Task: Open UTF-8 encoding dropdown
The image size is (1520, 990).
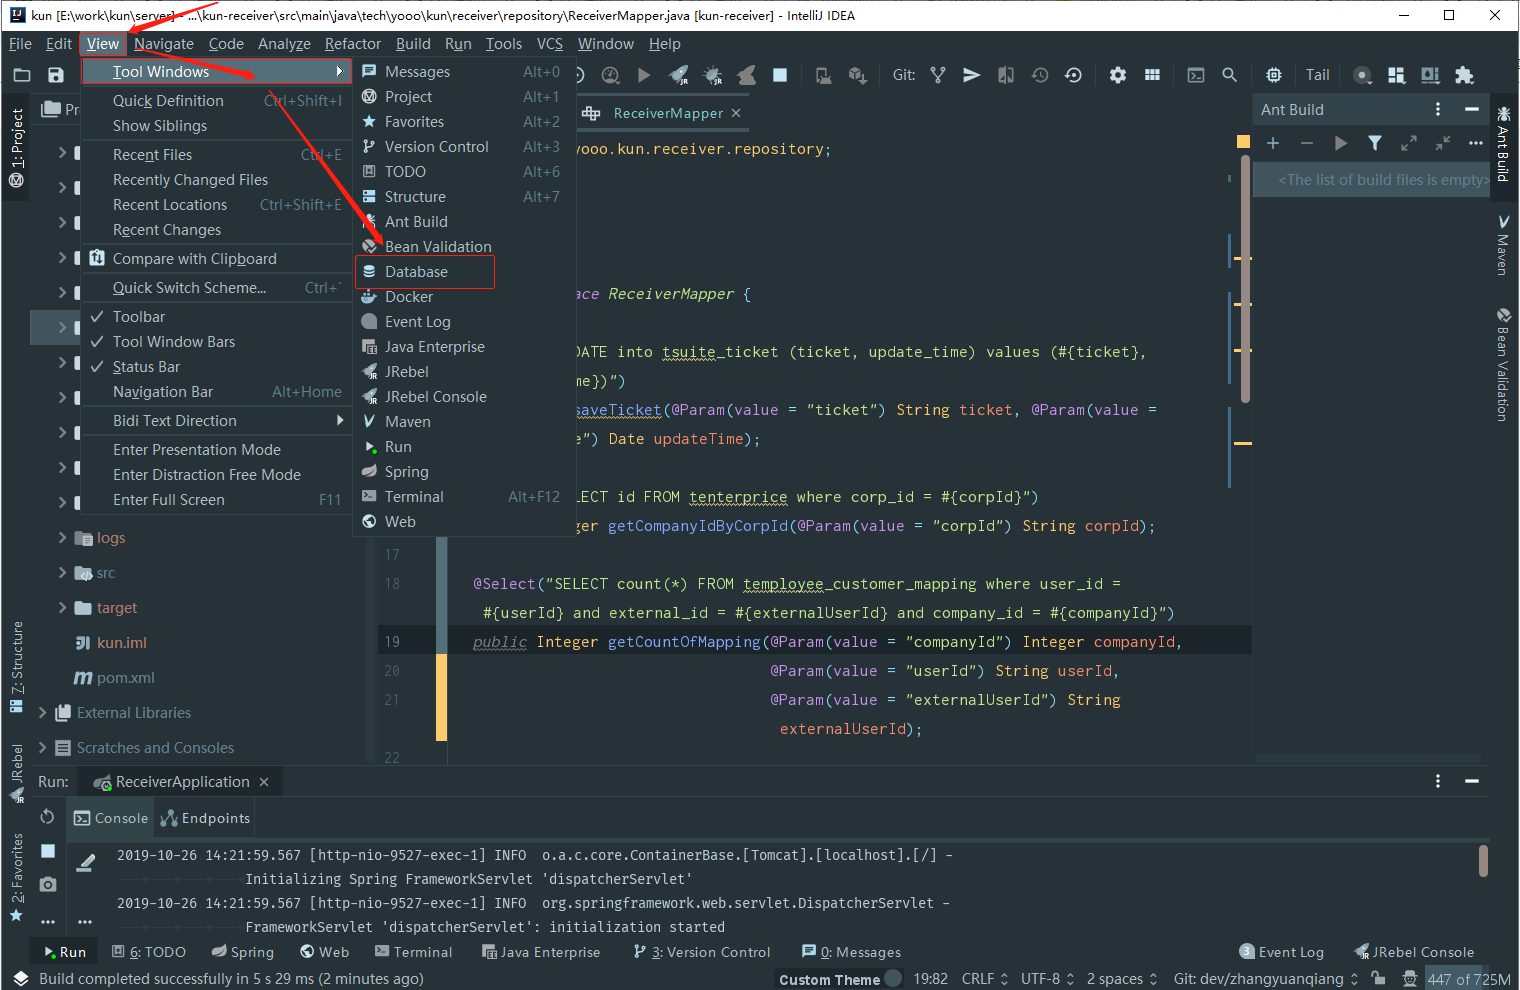Action: 1047,979
